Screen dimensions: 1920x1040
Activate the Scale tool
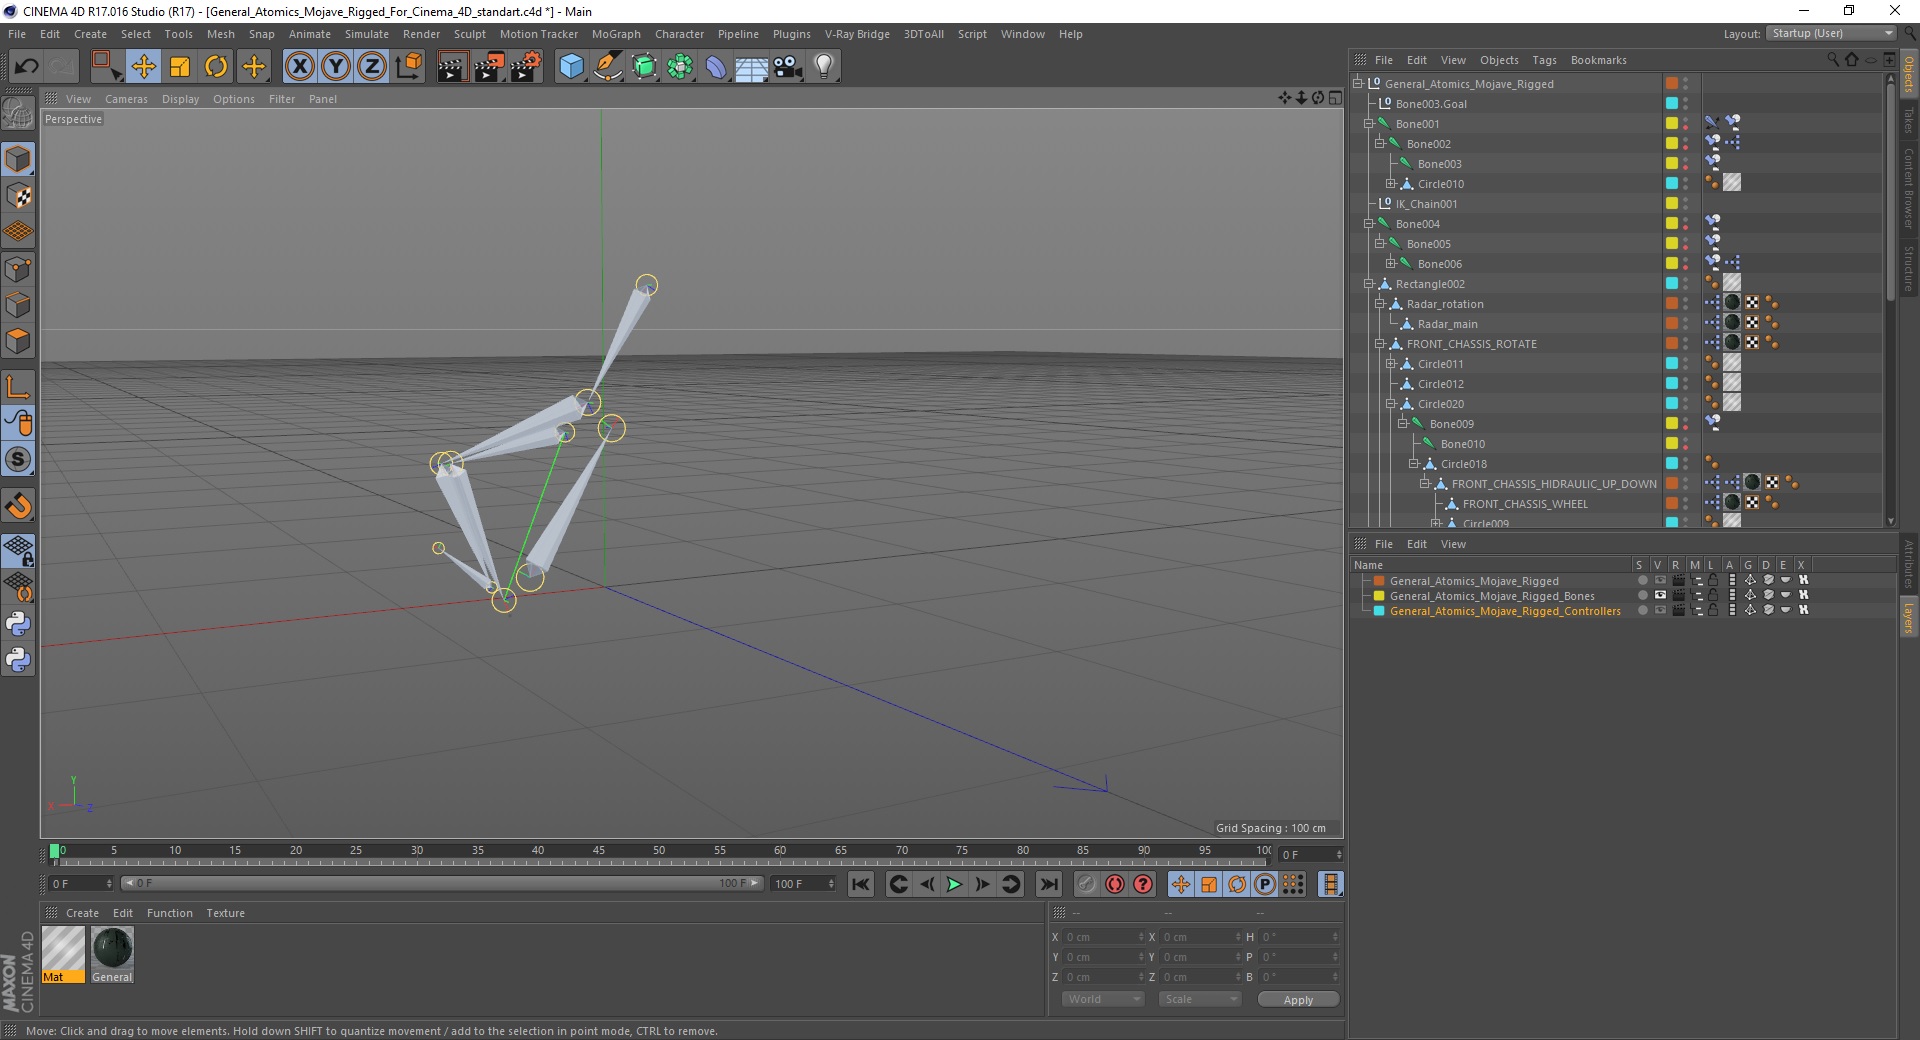180,67
